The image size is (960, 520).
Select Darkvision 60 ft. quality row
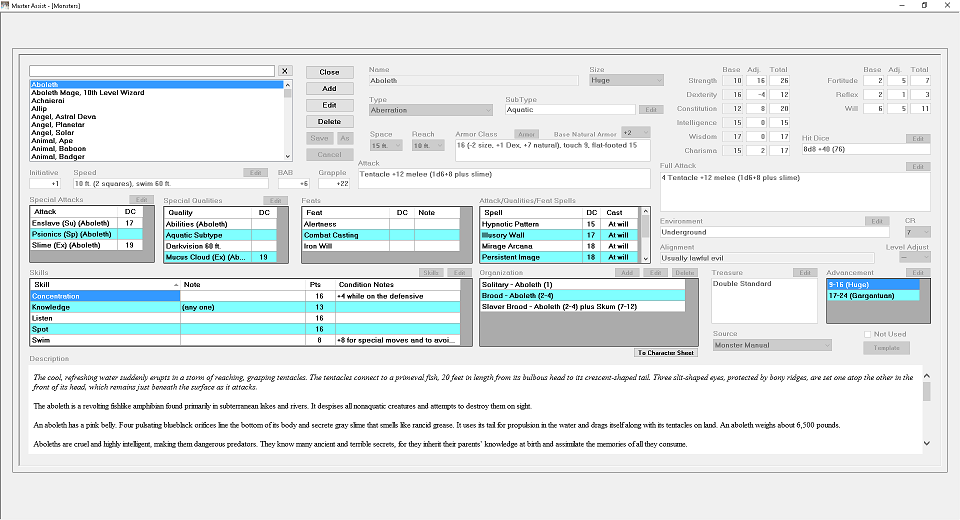pyautogui.click(x=220, y=246)
